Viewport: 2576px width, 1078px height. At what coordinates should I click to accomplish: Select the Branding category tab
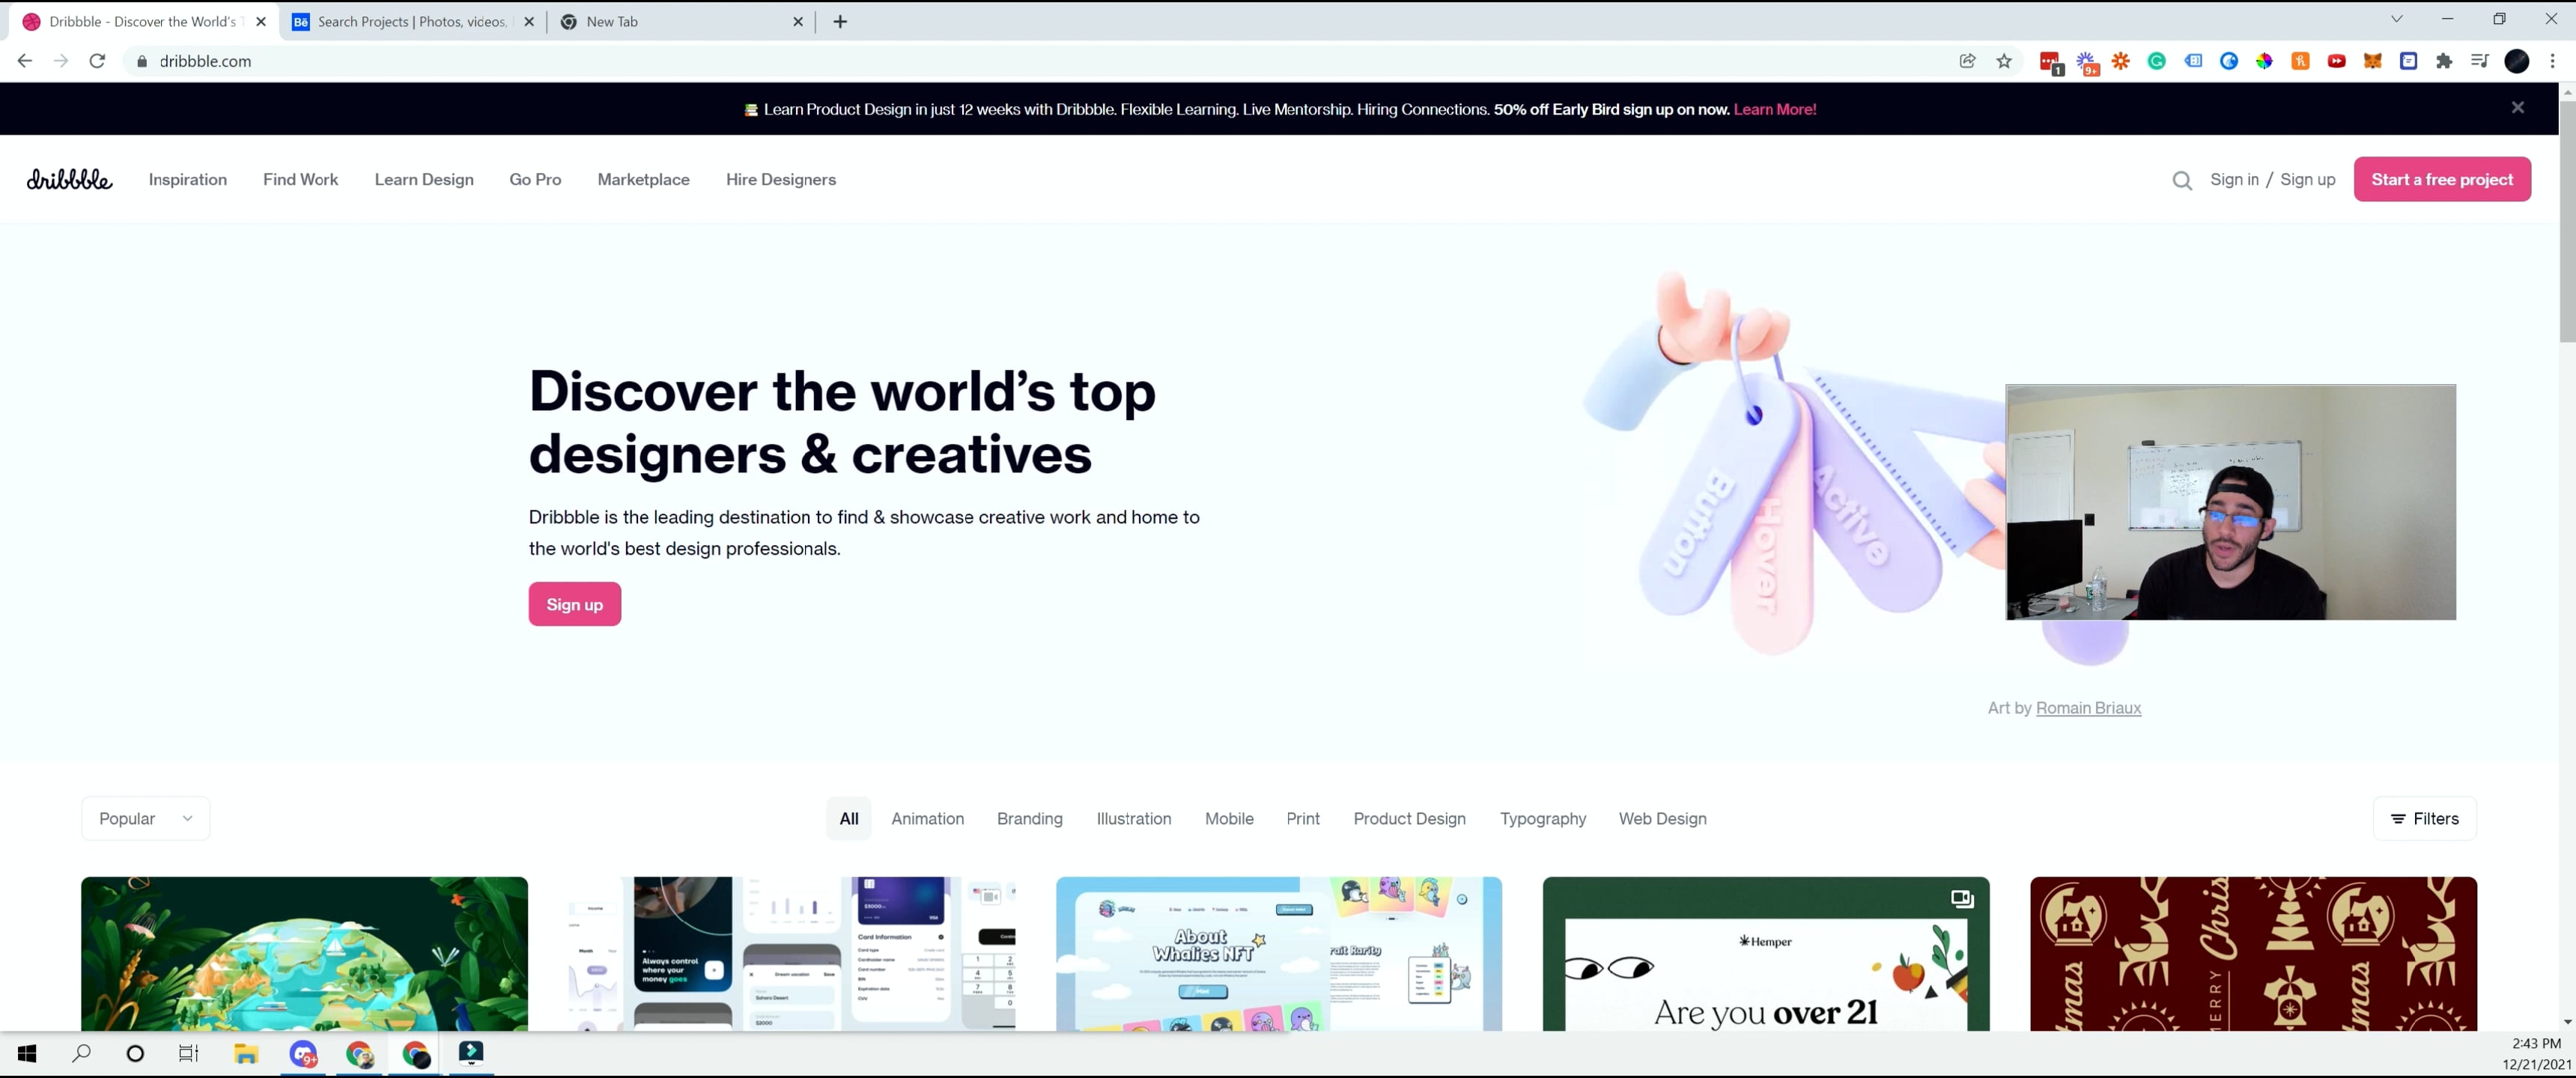pyautogui.click(x=1029, y=818)
